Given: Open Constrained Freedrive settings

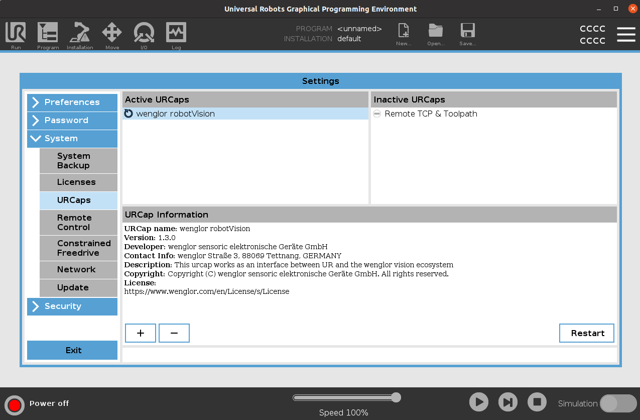Looking at the screenshot, I should pos(78,248).
